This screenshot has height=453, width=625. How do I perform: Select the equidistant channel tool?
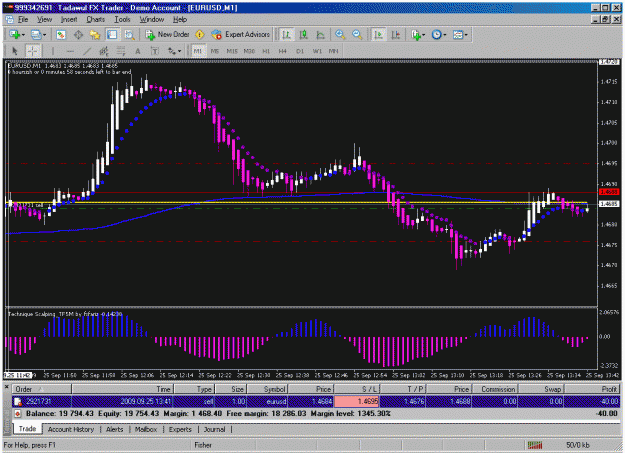pyautogui.click(x=104, y=51)
